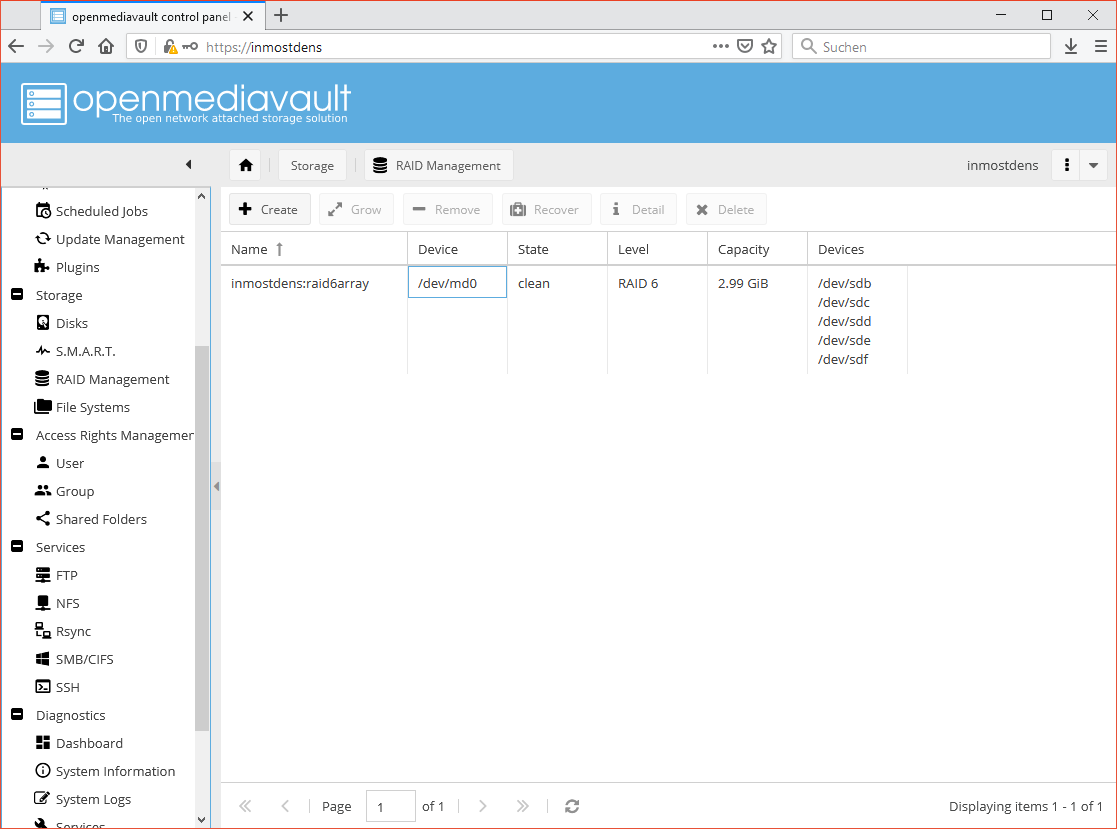Refresh the RAID array list
This screenshot has height=829, width=1117.
pos(571,806)
